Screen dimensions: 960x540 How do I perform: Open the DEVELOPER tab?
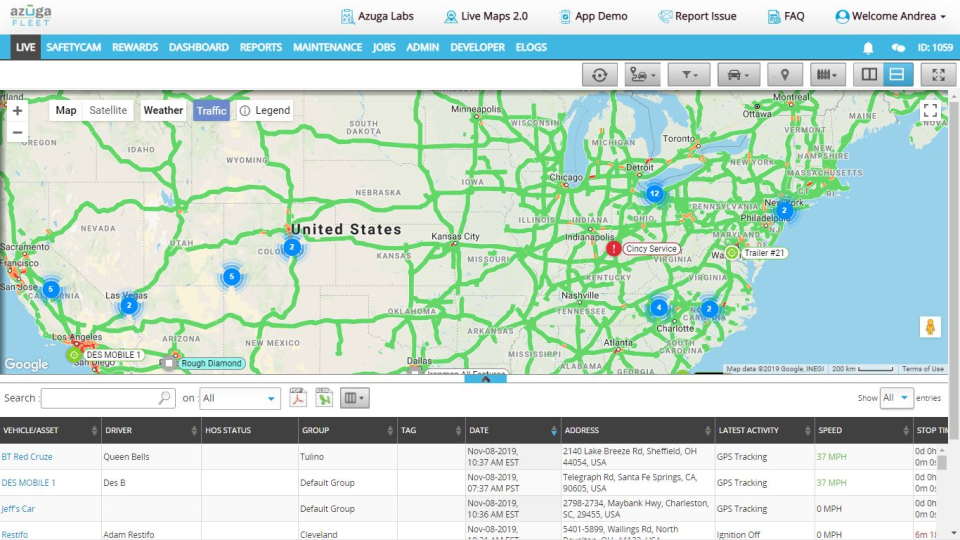(478, 47)
